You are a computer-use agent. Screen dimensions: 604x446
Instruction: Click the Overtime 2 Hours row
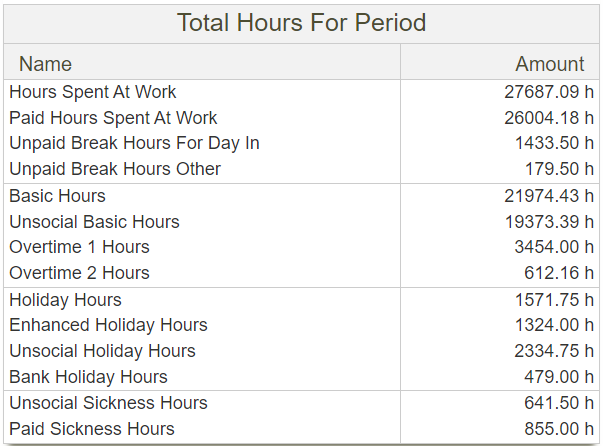(x=79, y=273)
